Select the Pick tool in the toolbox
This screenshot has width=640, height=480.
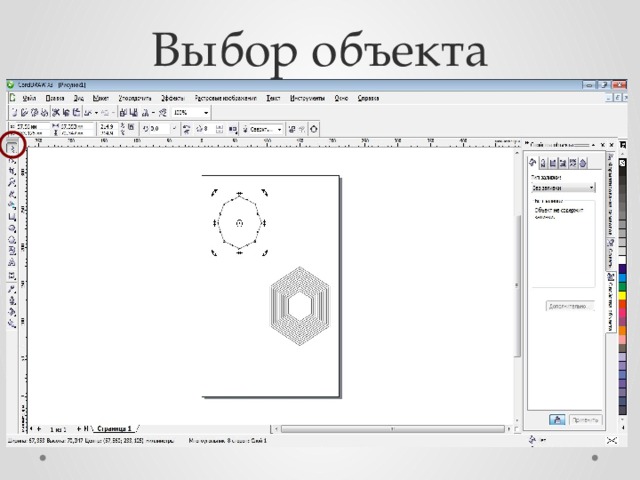coord(12,147)
